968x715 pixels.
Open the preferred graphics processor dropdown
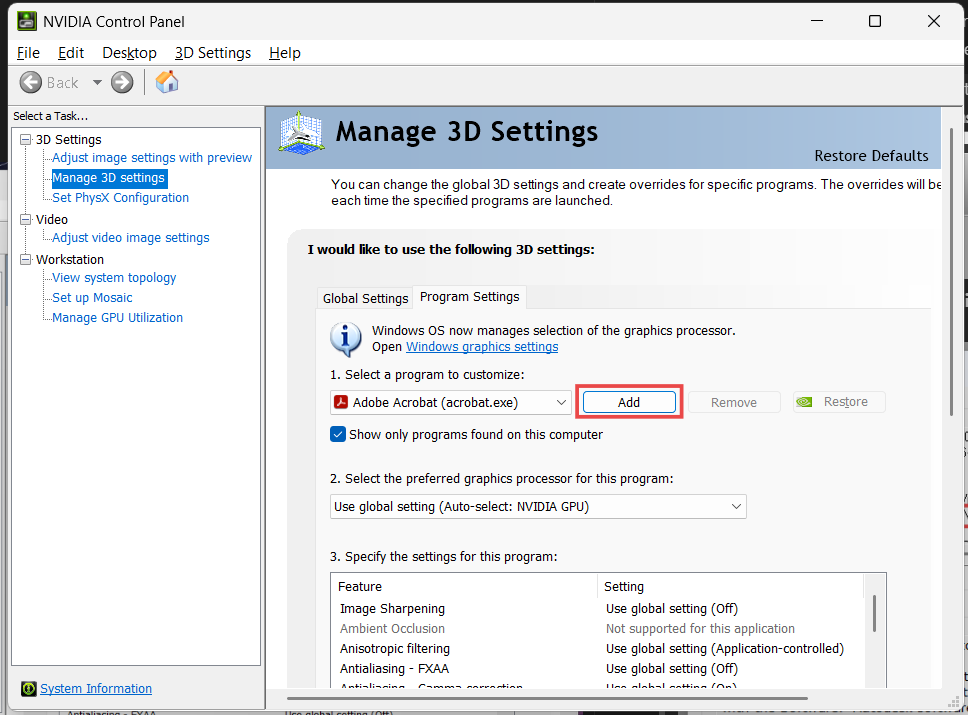pyautogui.click(x=538, y=506)
